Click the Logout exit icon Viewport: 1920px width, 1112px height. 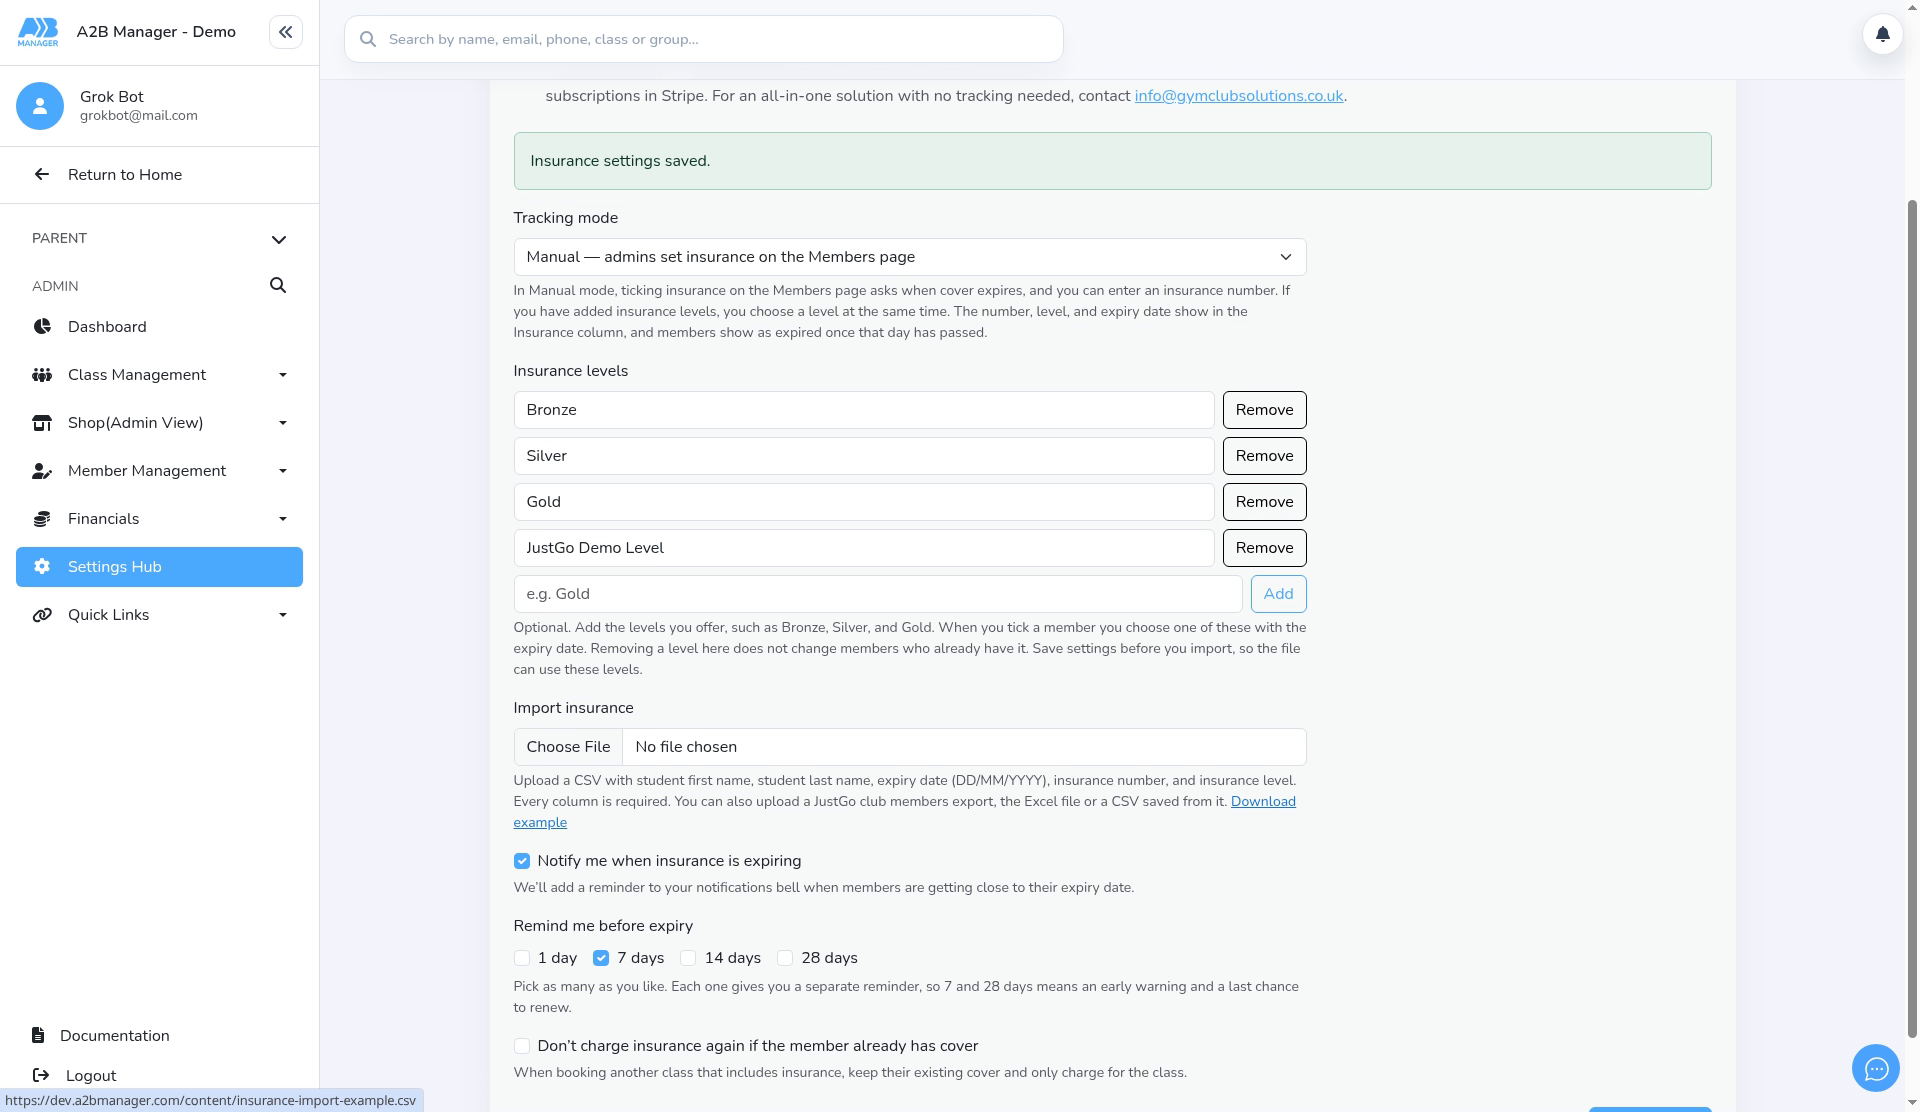coord(41,1075)
